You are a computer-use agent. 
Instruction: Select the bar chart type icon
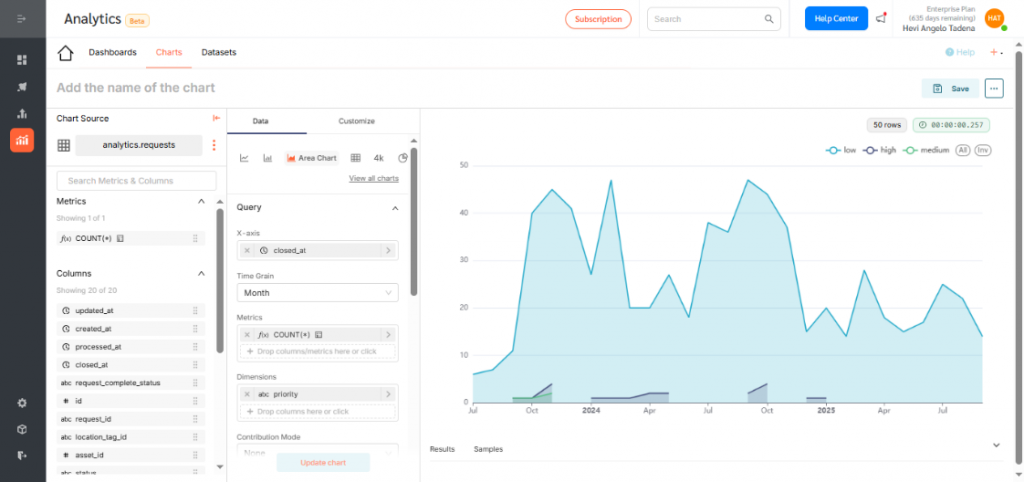coord(268,158)
